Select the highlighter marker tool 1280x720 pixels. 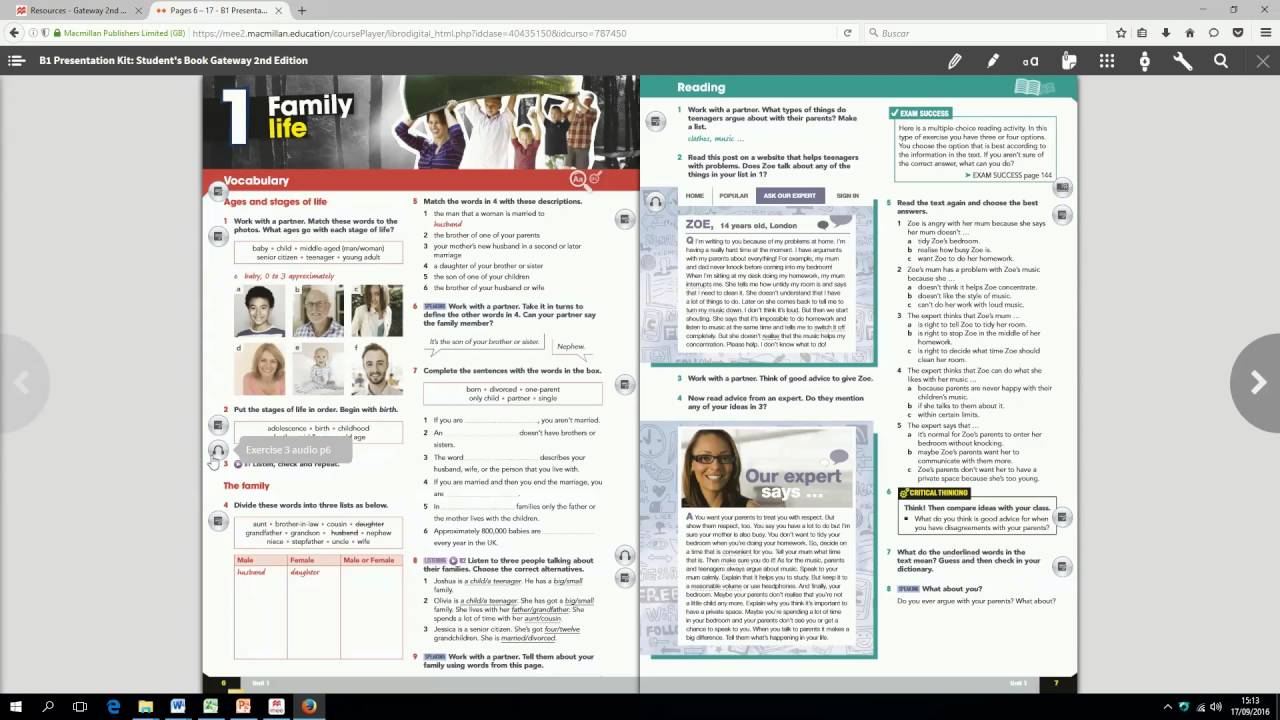pyautogui.click(x=992, y=61)
